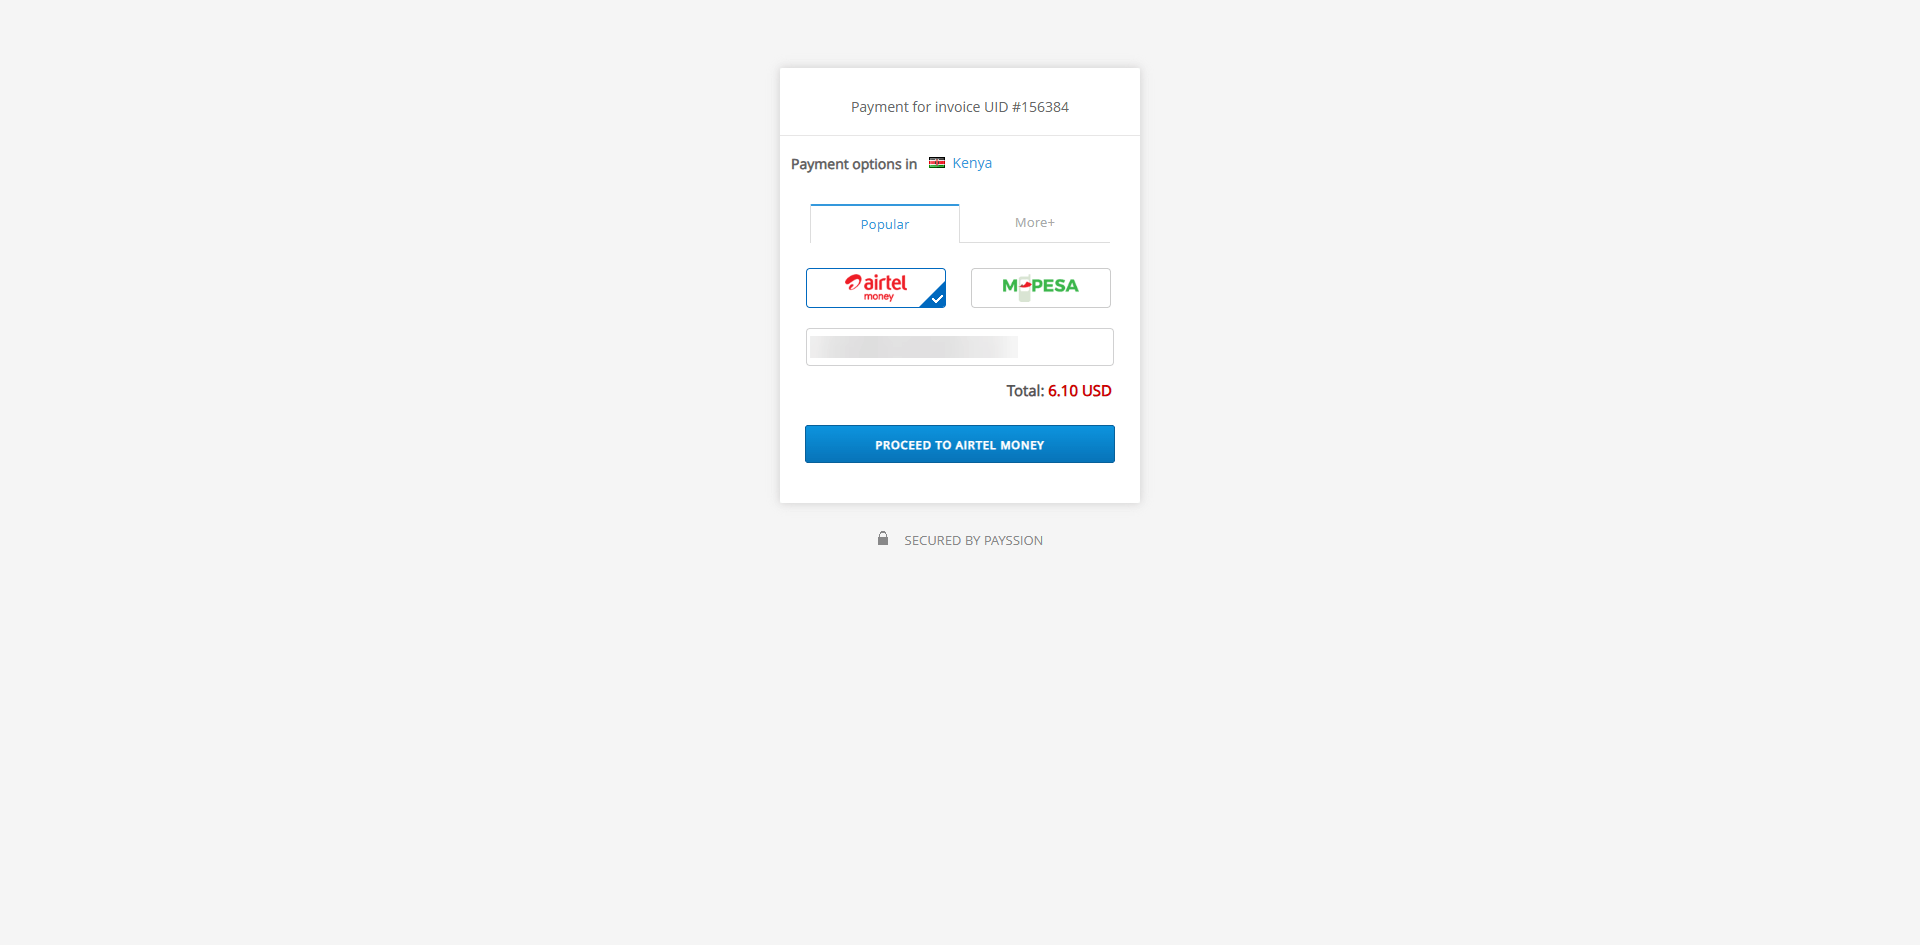Click the red Airtel swirl logo mark
This screenshot has width=1920, height=945.
(853, 283)
